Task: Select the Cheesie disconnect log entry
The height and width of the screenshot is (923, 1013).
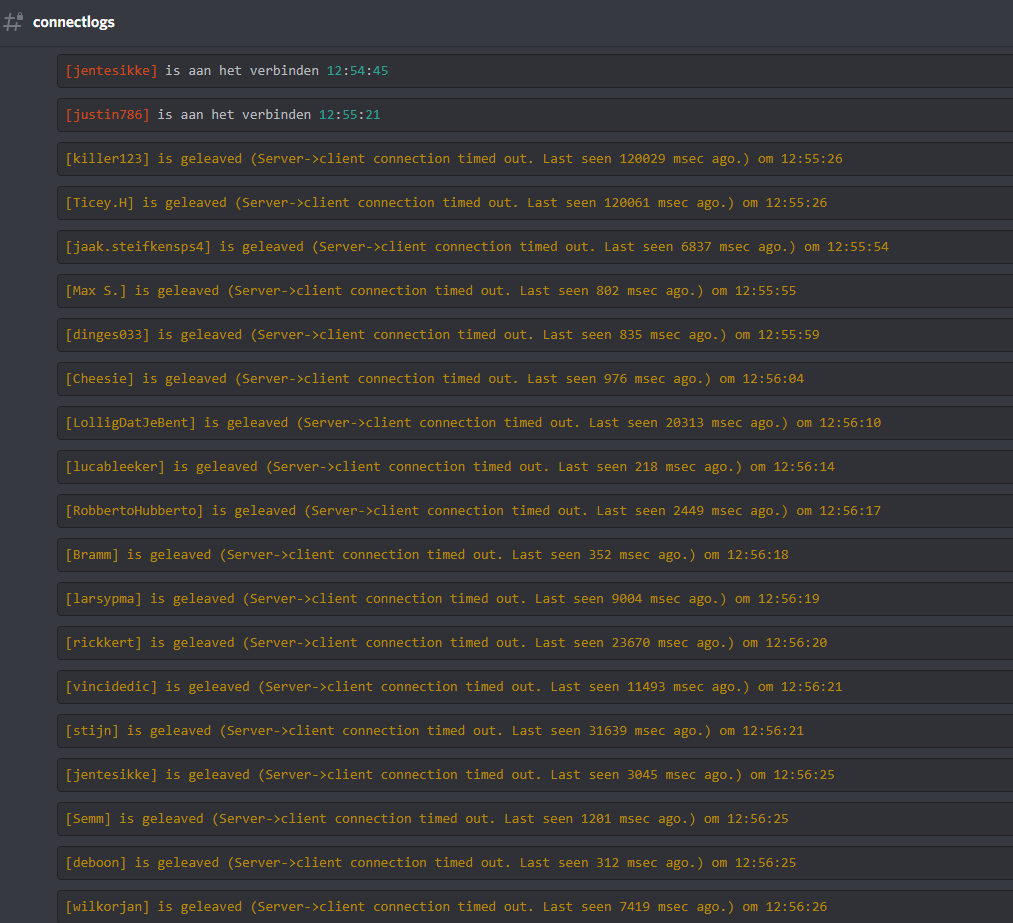Action: [x=434, y=379]
